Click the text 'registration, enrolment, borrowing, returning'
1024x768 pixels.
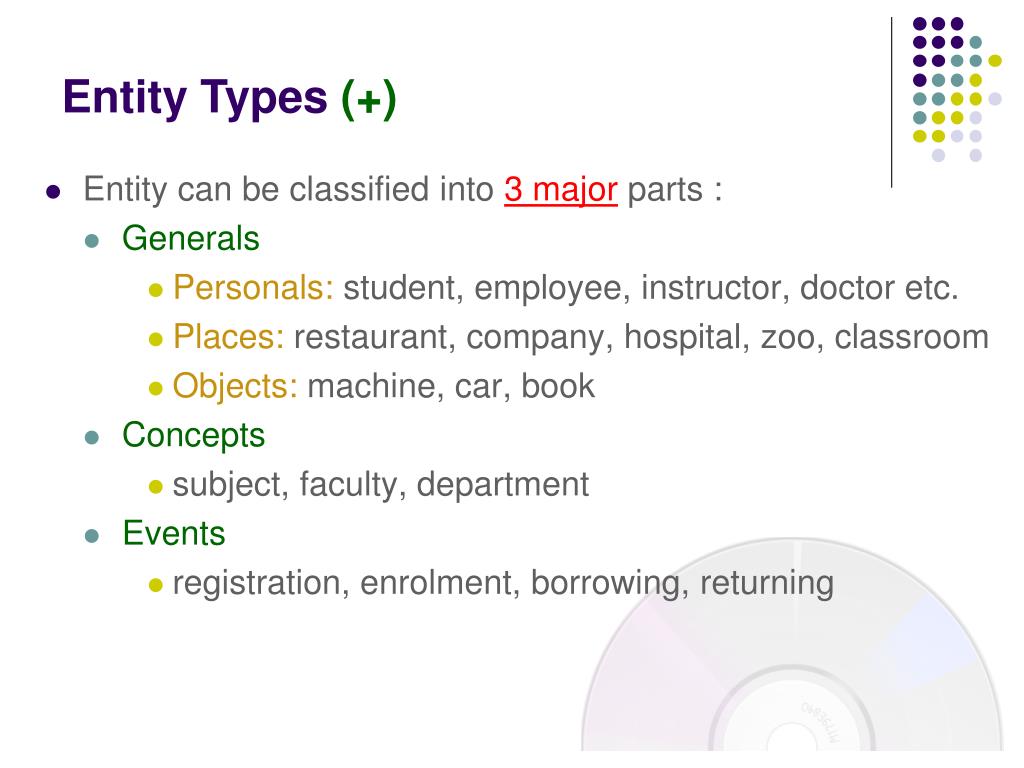(504, 583)
